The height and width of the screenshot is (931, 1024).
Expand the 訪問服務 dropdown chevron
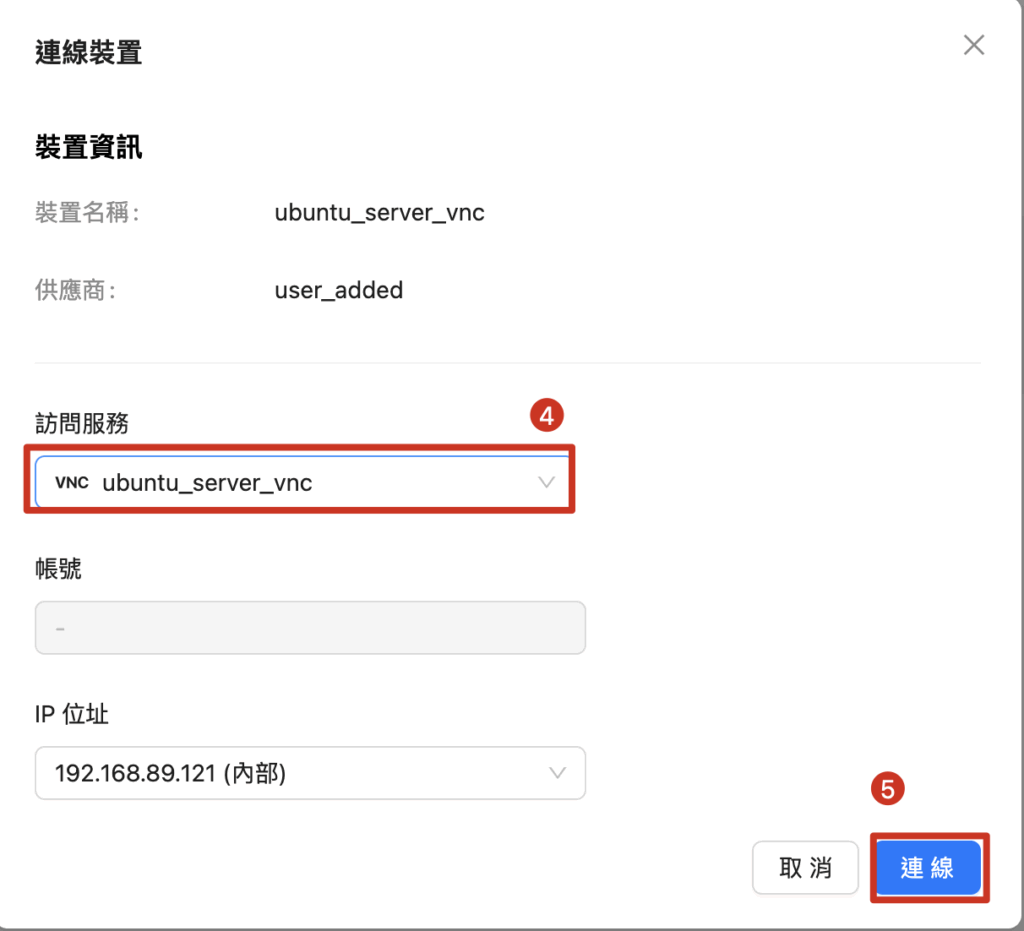[x=546, y=482]
